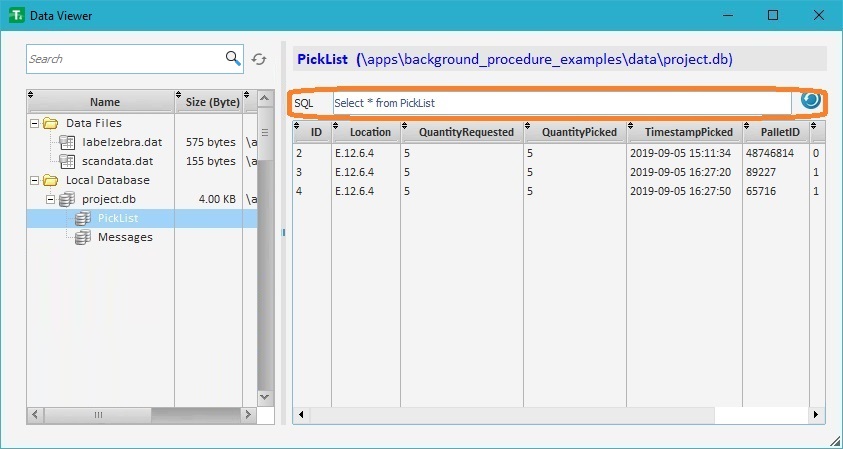Click the refresh icon beside search
Viewport: 843px width, 449px height.
[259, 59]
